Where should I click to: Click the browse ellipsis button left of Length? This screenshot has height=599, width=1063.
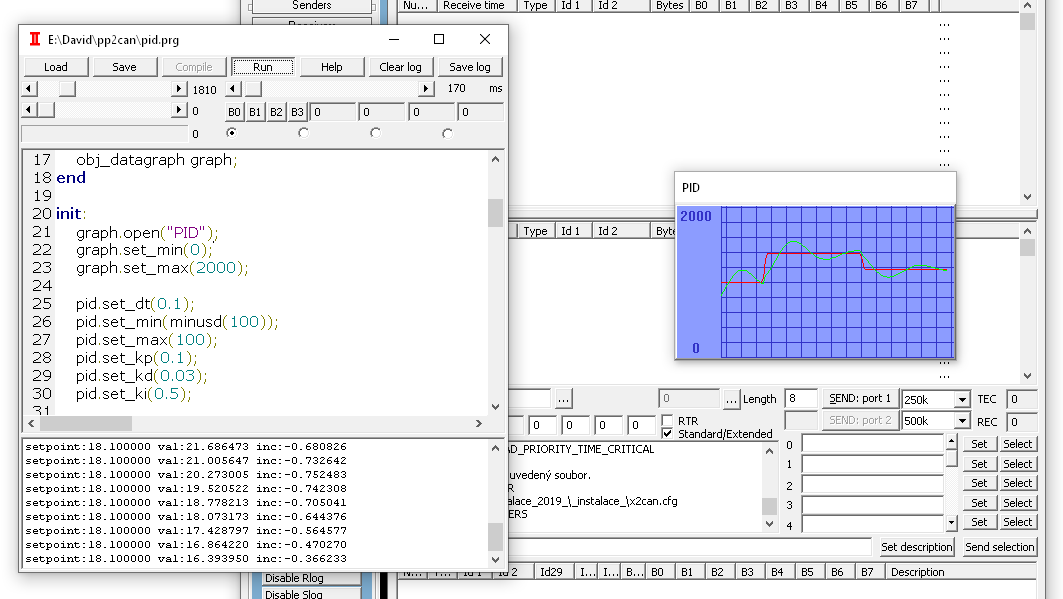pyautogui.click(x=731, y=399)
